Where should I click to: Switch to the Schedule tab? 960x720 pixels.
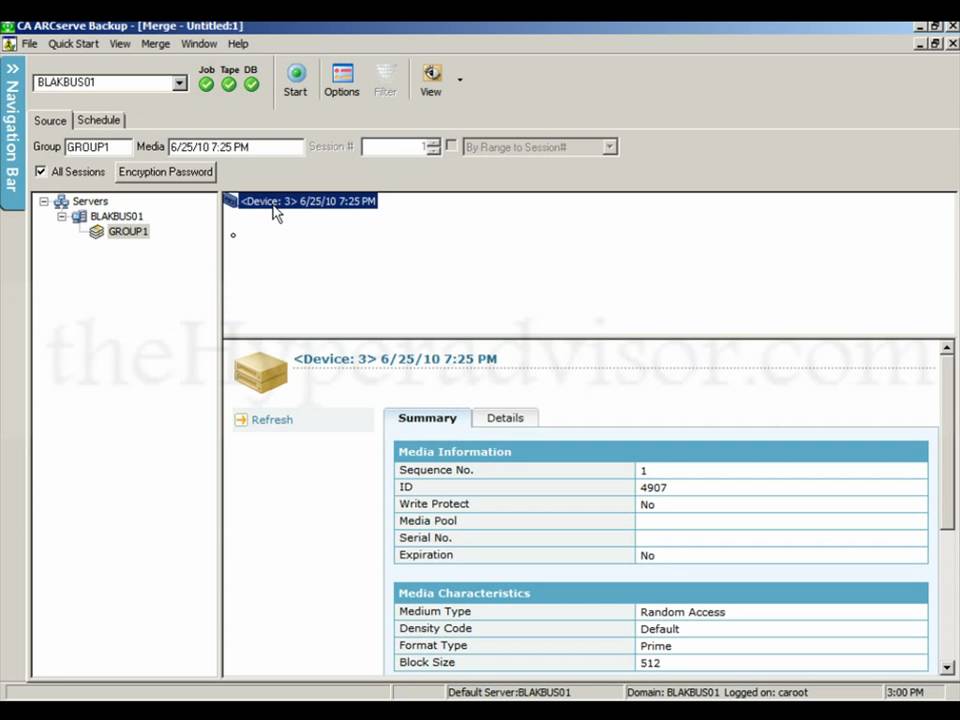click(x=99, y=120)
